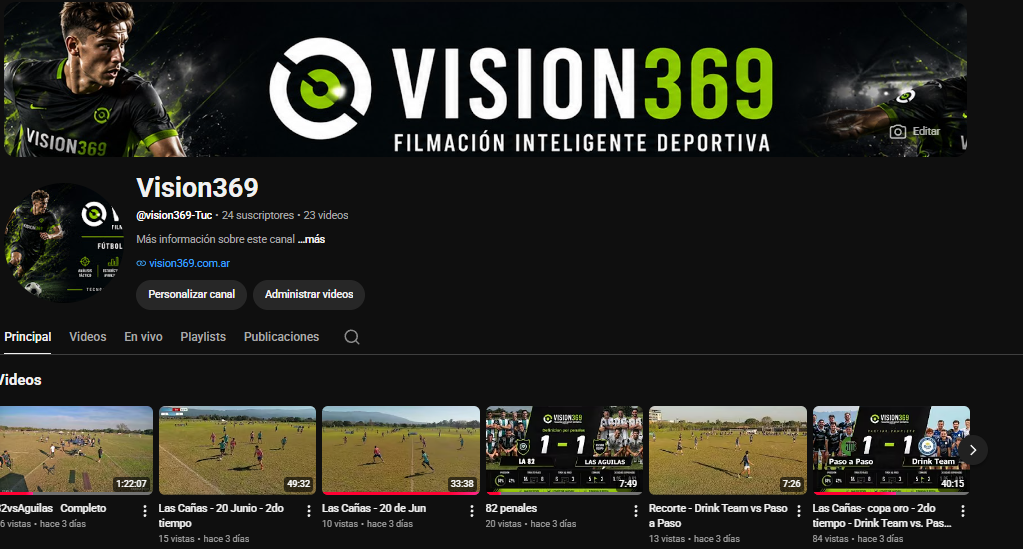Open channel search magnifier icon
The height and width of the screenshot is (549, 1023).
pos(352,337)
